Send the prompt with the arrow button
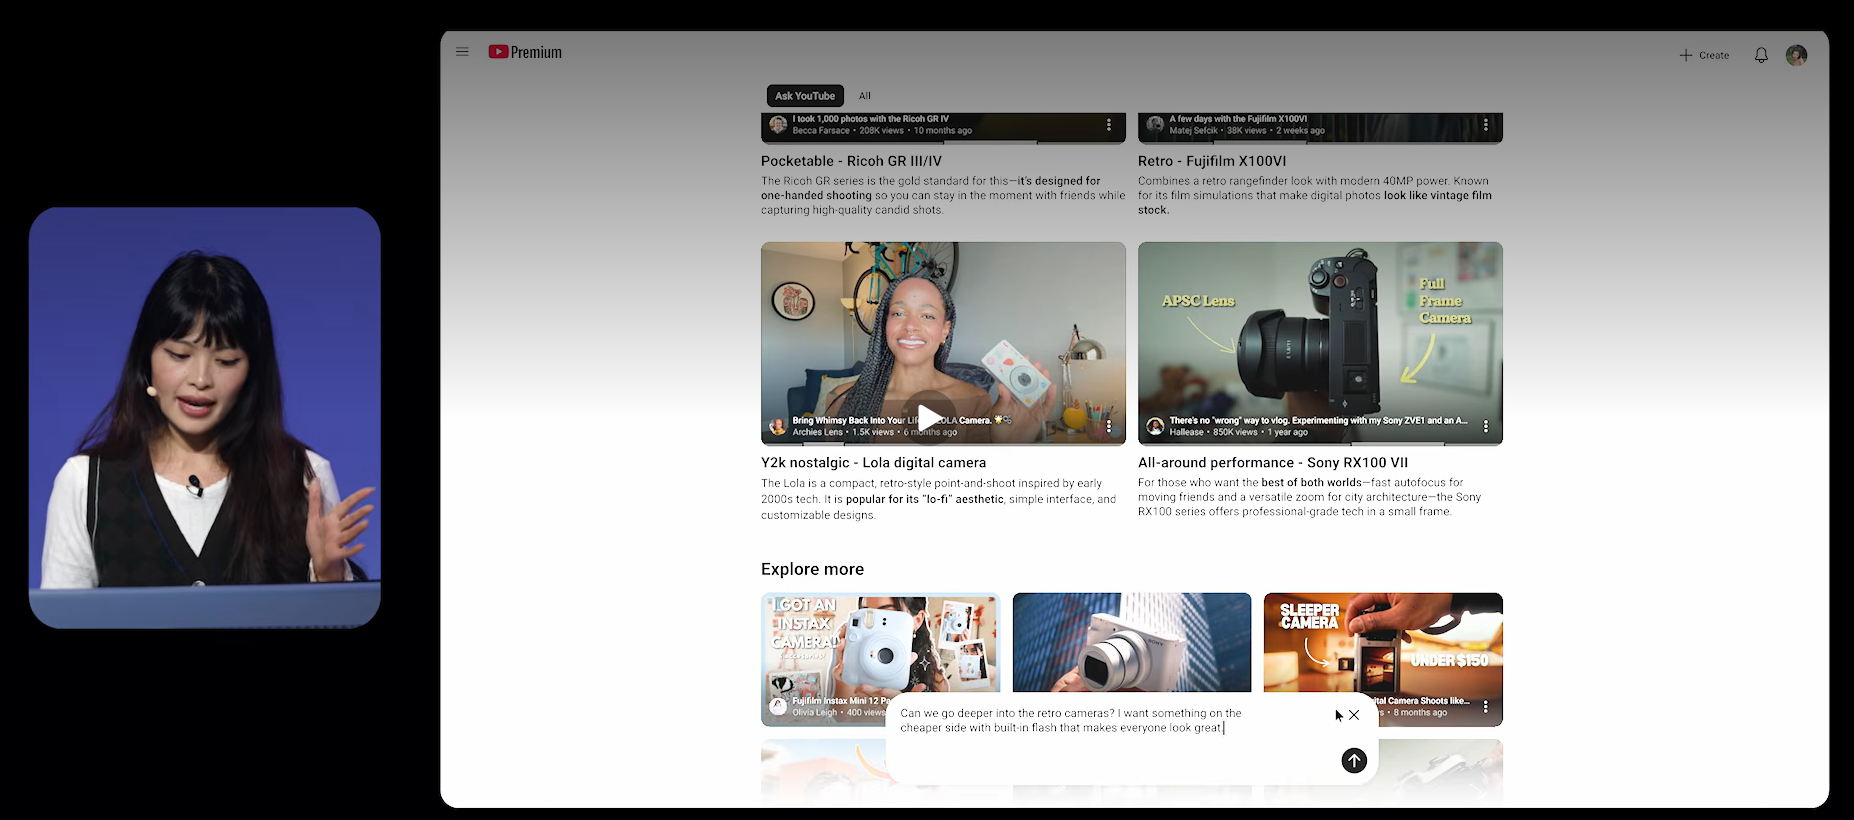The image size is (1854, 820). (x=1354, y=761)
